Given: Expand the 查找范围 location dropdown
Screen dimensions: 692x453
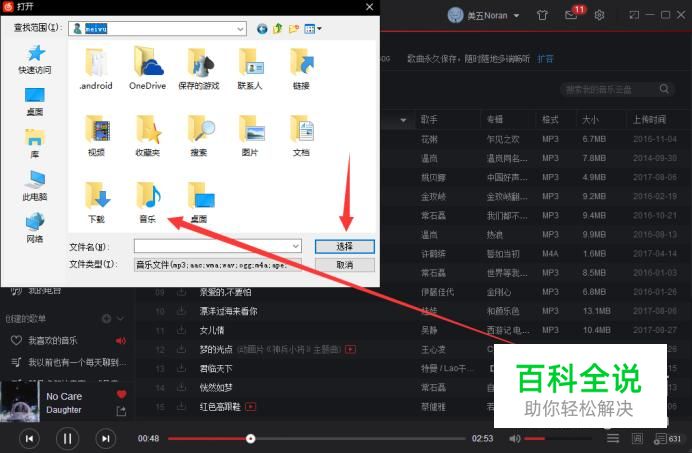Looking at the screenshot, I should pos(241,29).
